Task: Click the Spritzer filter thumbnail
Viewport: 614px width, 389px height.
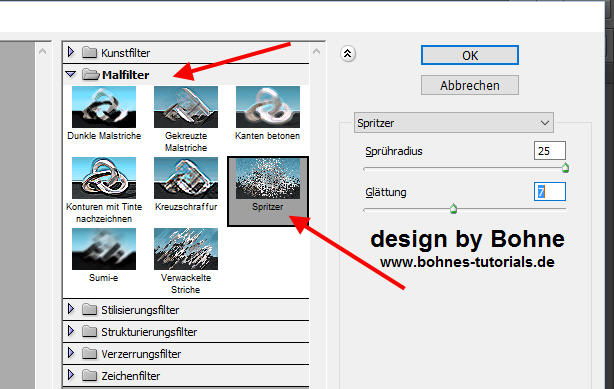Action: pyautogui.click(x=268, y=178)
